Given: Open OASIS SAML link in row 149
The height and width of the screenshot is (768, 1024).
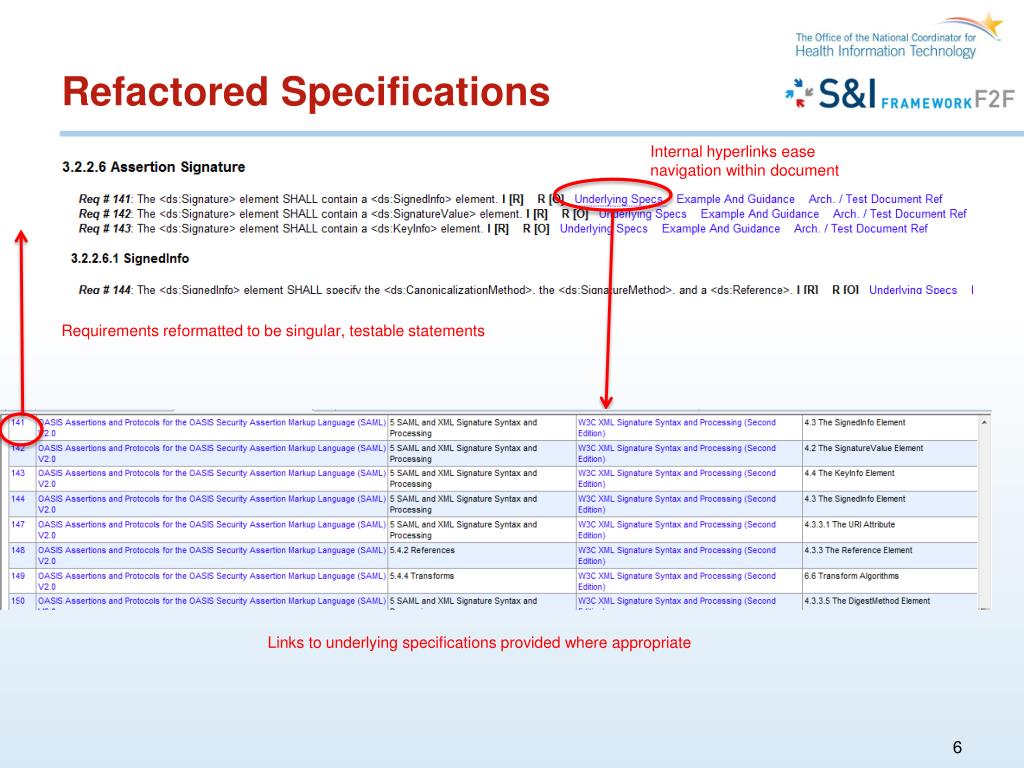Looking at the screenshot, I should tap(212, 581).
